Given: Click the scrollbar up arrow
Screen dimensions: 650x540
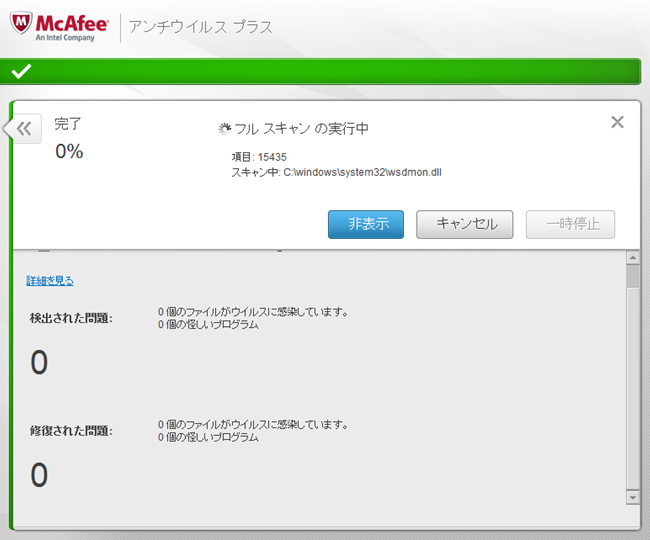Looking at the screenshot, I should [x=633, y=258].
